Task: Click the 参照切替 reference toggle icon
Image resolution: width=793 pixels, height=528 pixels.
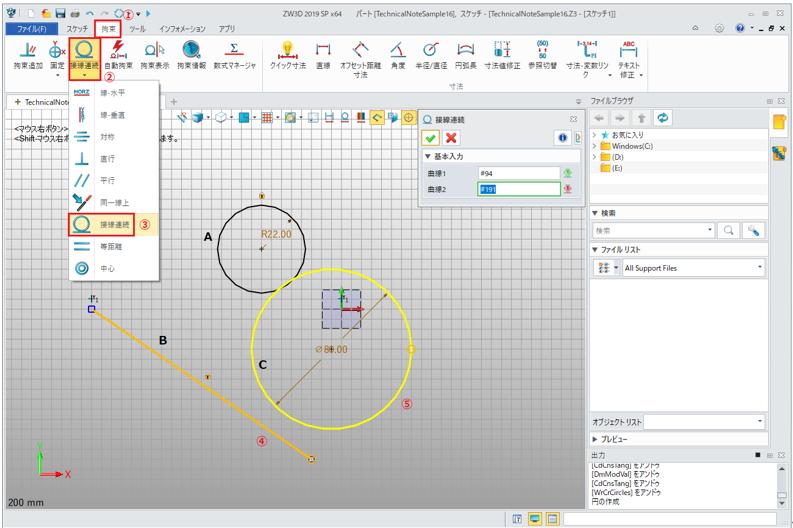Action: (543, 56)
